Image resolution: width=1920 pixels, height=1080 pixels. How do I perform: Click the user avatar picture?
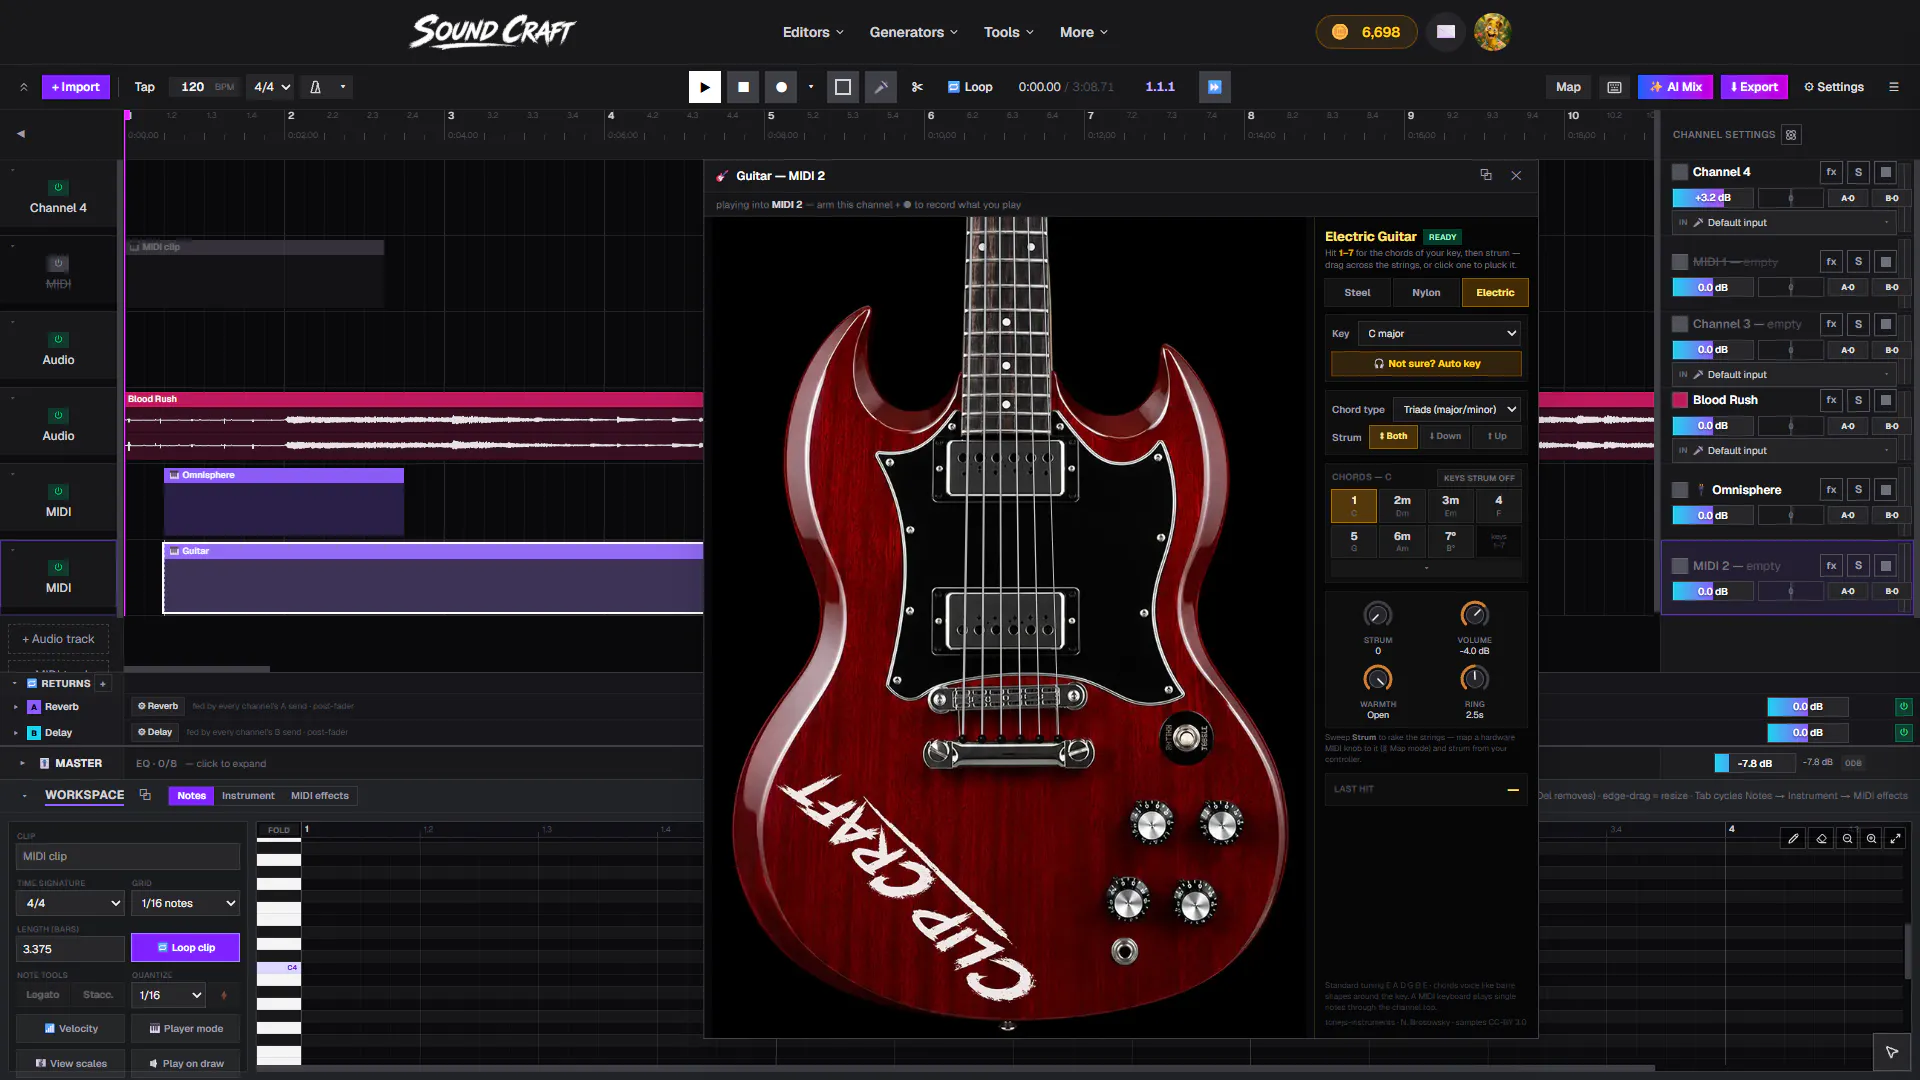click(x=1492, y=32)
